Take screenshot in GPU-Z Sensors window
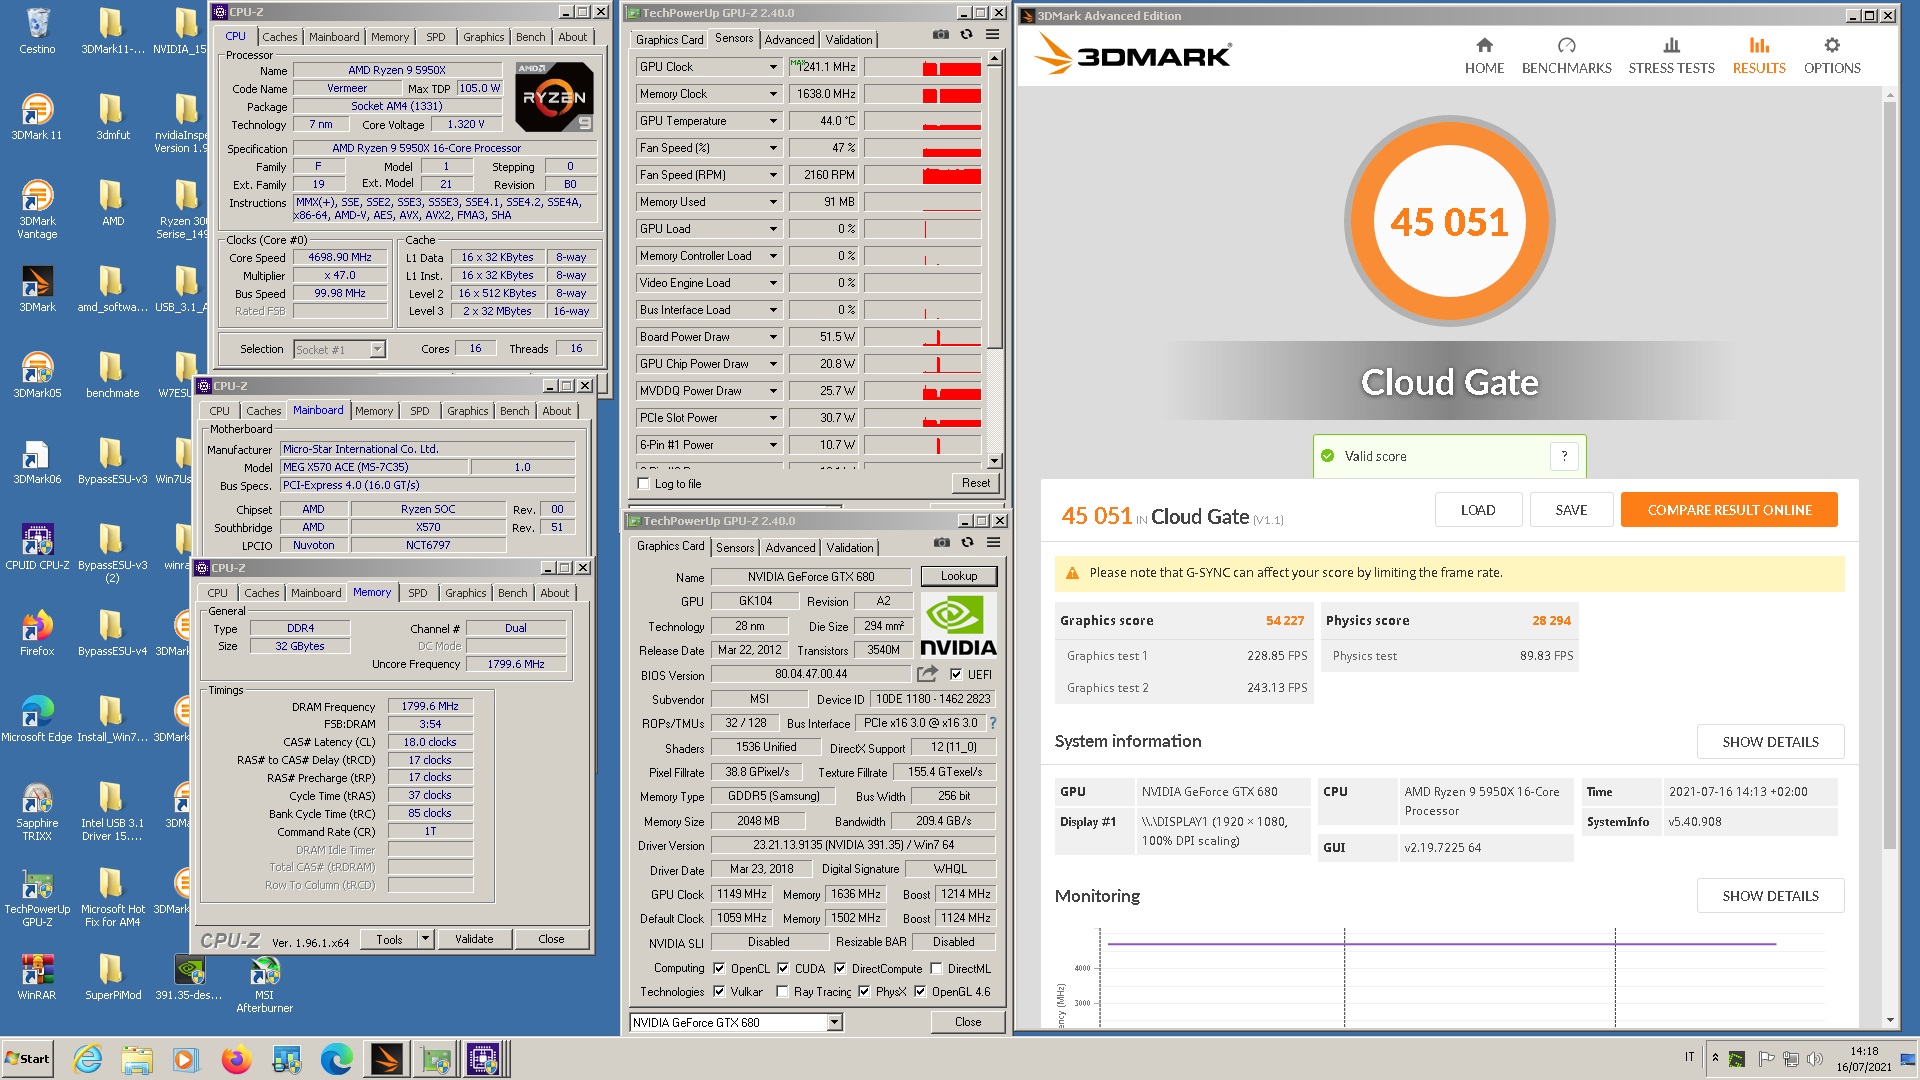 coord(940,34)
